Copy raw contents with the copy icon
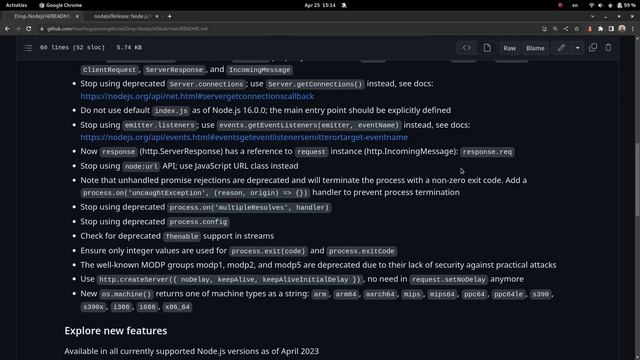The height and width of the screenshot is (360, 640). click(593, 48)
